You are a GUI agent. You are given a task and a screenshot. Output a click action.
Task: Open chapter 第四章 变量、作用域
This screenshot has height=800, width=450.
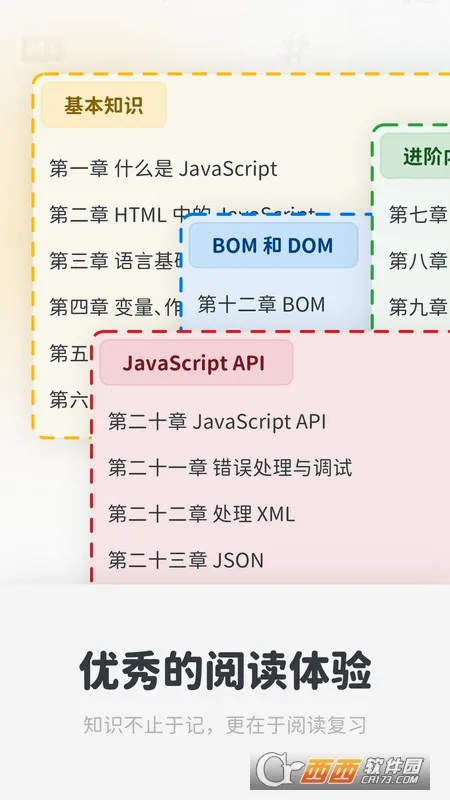click(115, 307)
